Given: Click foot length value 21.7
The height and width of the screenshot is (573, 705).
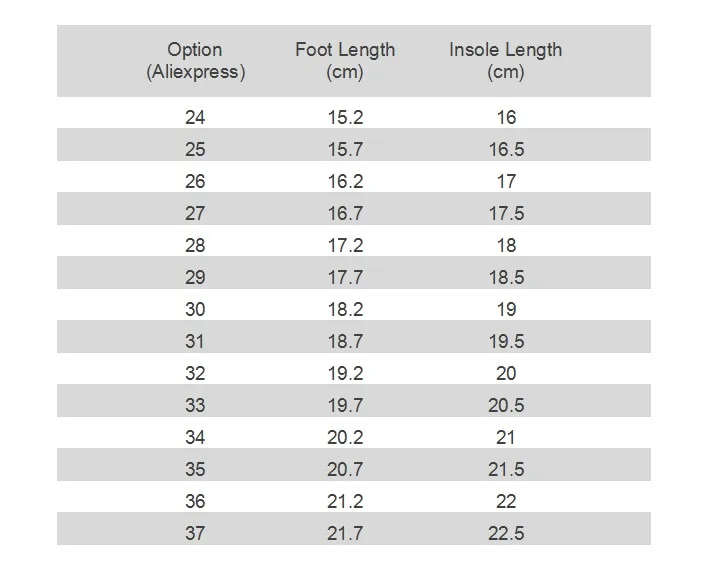Looking at the screenshot, I should coord(345,534).
